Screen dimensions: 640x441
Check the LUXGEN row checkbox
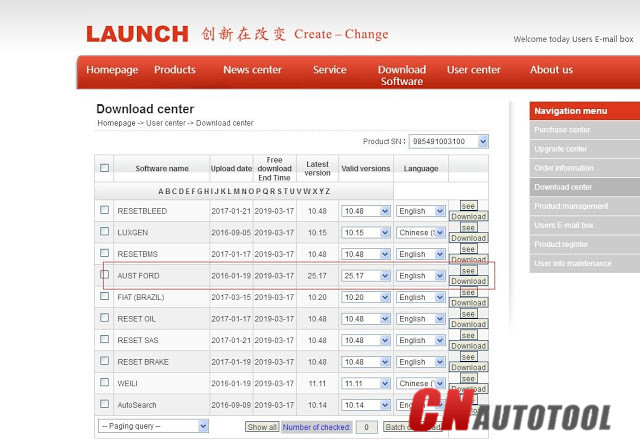(104, 232)
